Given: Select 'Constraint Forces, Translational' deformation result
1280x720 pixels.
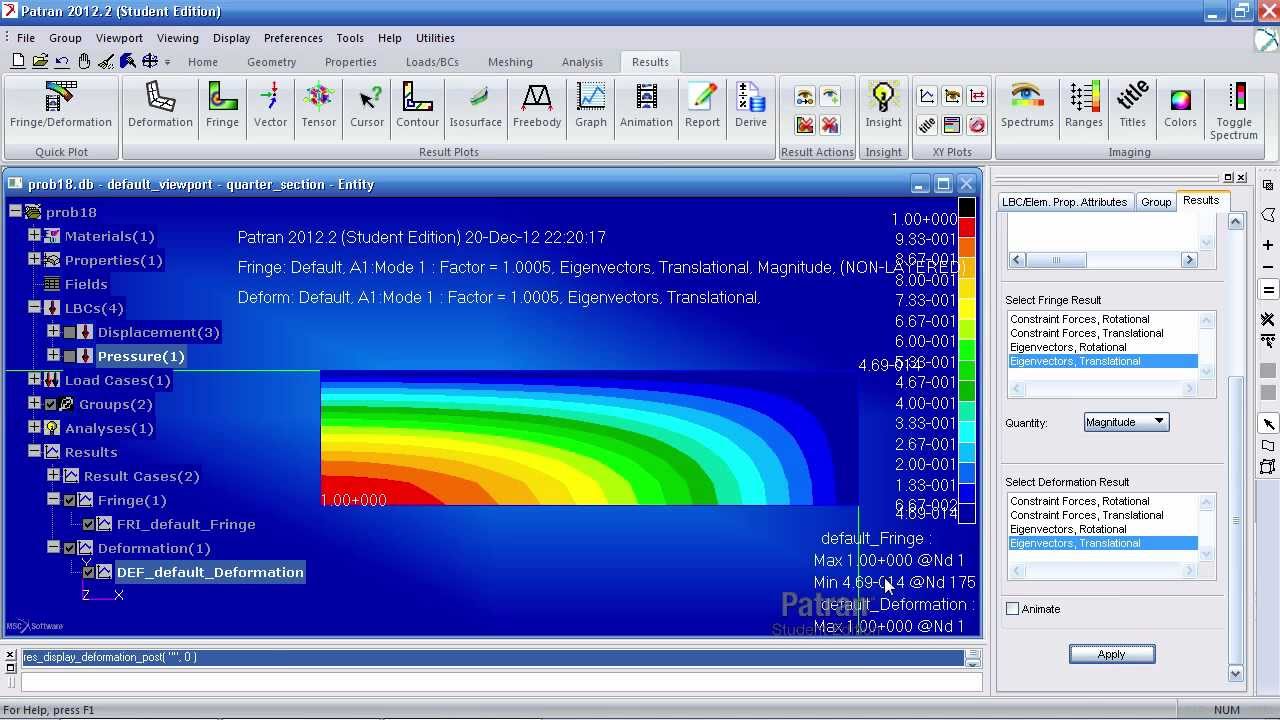Looking at the screenshot, I should pos(1102,515).
